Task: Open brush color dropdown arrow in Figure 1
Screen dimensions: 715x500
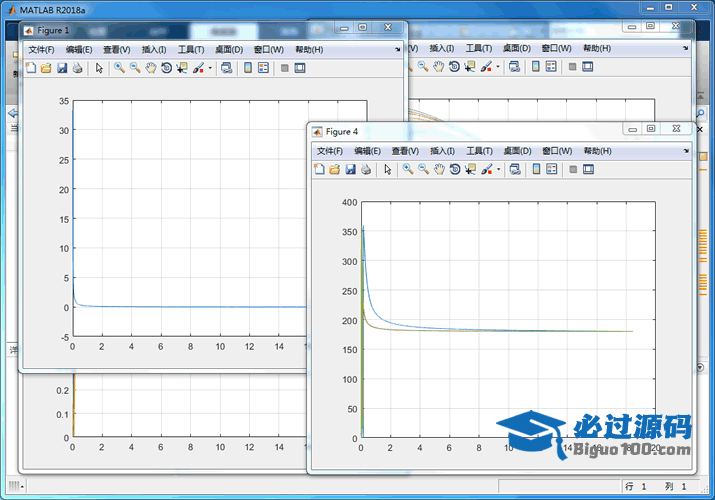Action: (210, 68)
